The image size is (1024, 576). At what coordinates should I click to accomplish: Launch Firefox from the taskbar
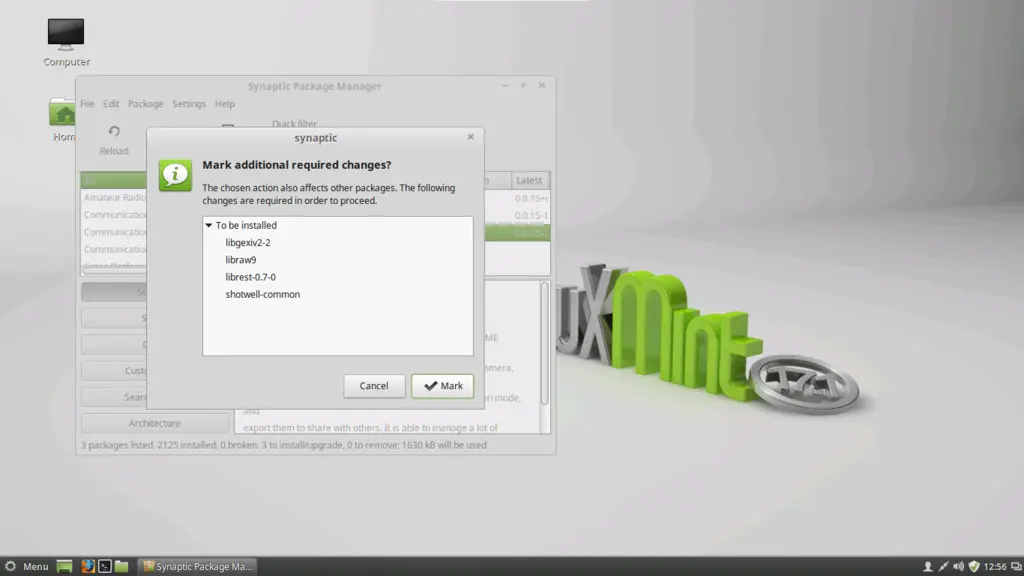88,566
